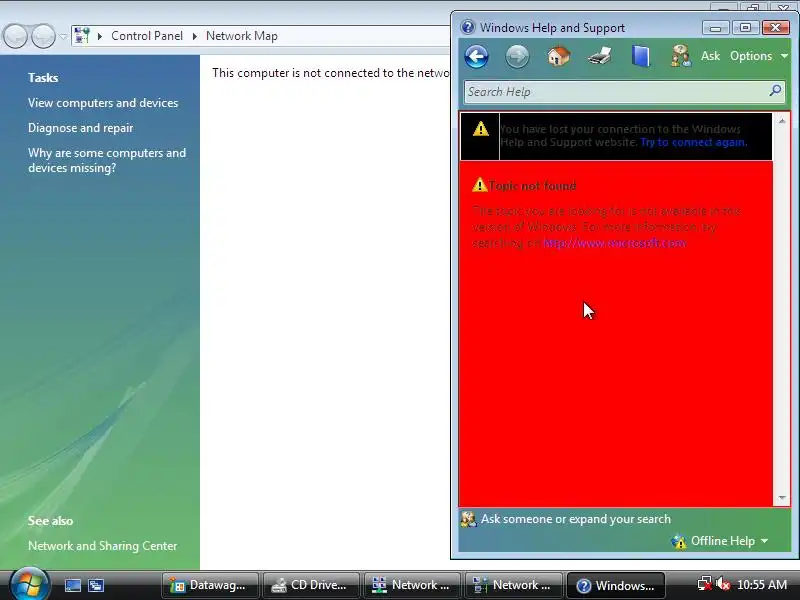The height and width of the screenshot is (600, 800).
Task: Click the Offline Help status icon
Action: [x=679, y=541]
